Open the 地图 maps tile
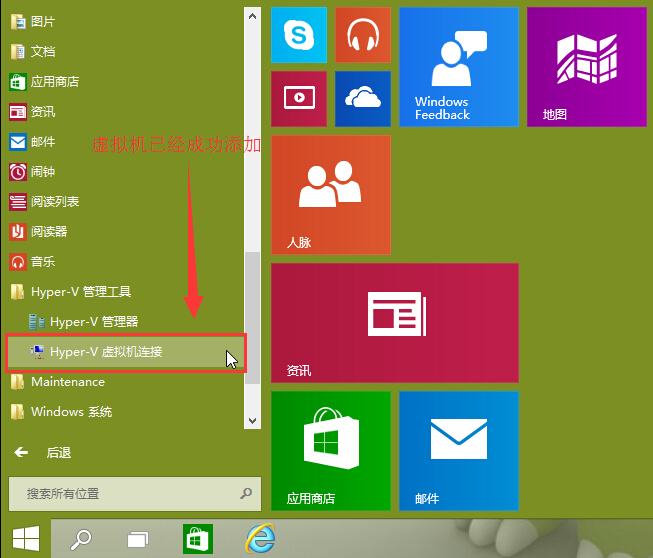The width and height of the screenshot is (653, 558). point(586,67)
